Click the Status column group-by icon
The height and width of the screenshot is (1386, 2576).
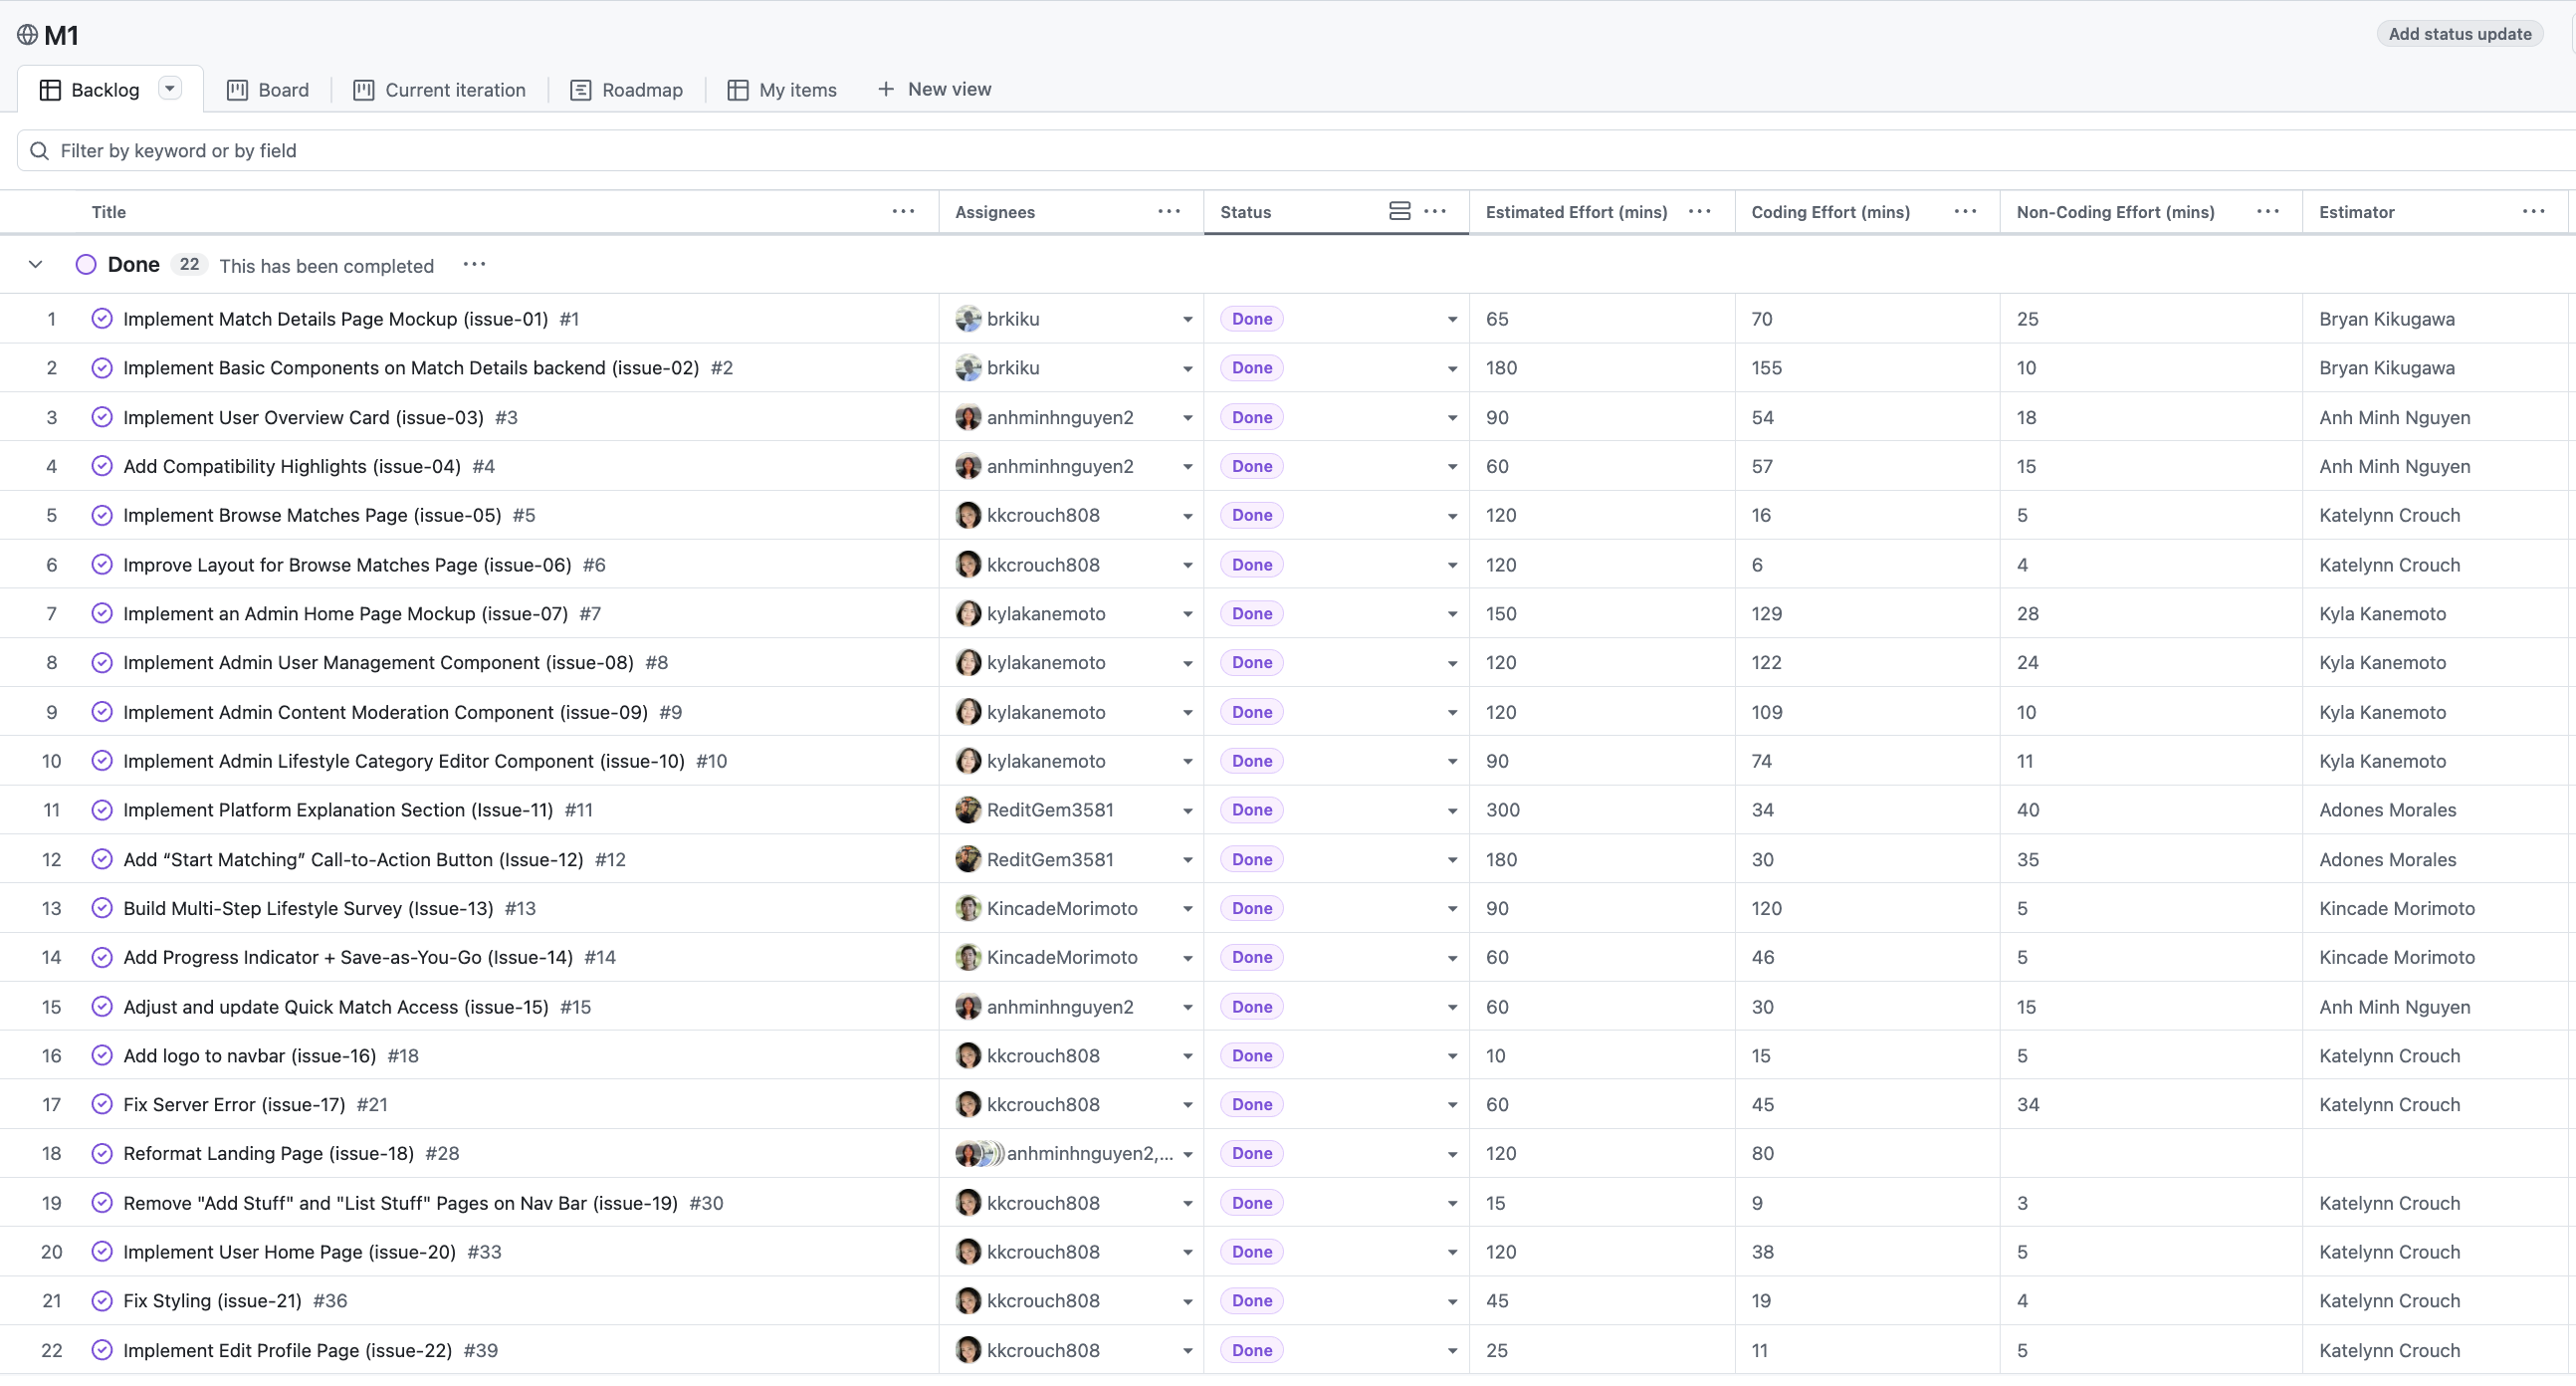click(1399, 211)
